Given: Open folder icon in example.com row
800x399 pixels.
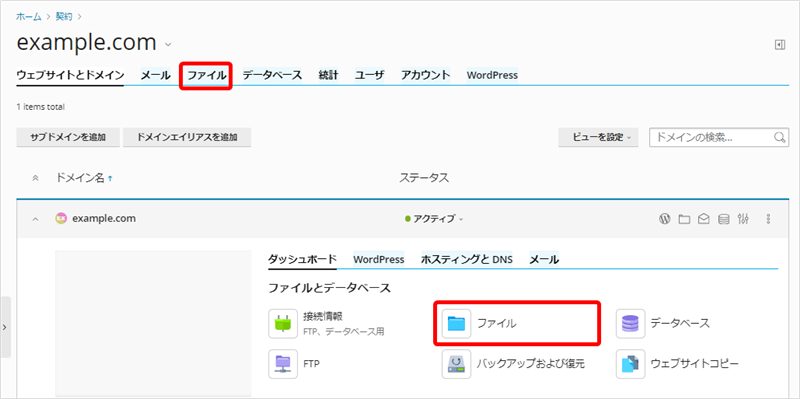Looking at the screenshot, I should pyautogui.click(x=684, y=219).
